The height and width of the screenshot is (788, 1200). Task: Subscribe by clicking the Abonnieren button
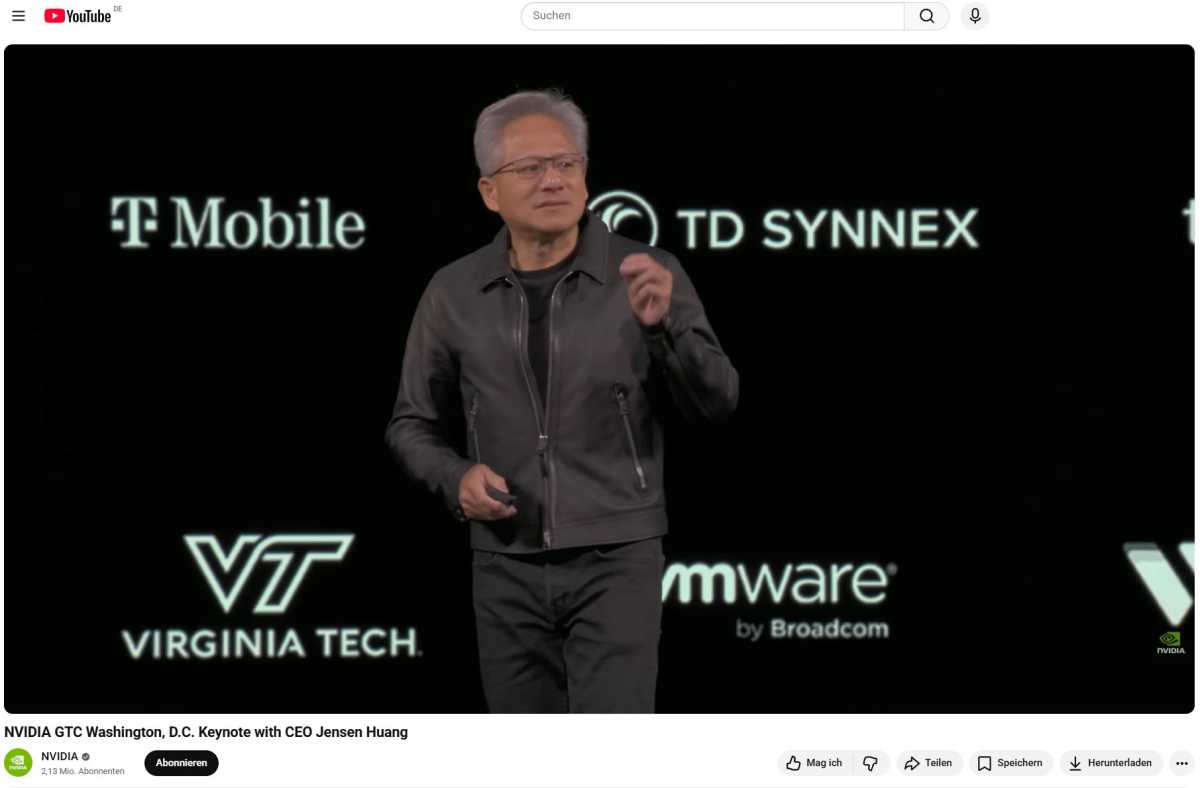181,763
